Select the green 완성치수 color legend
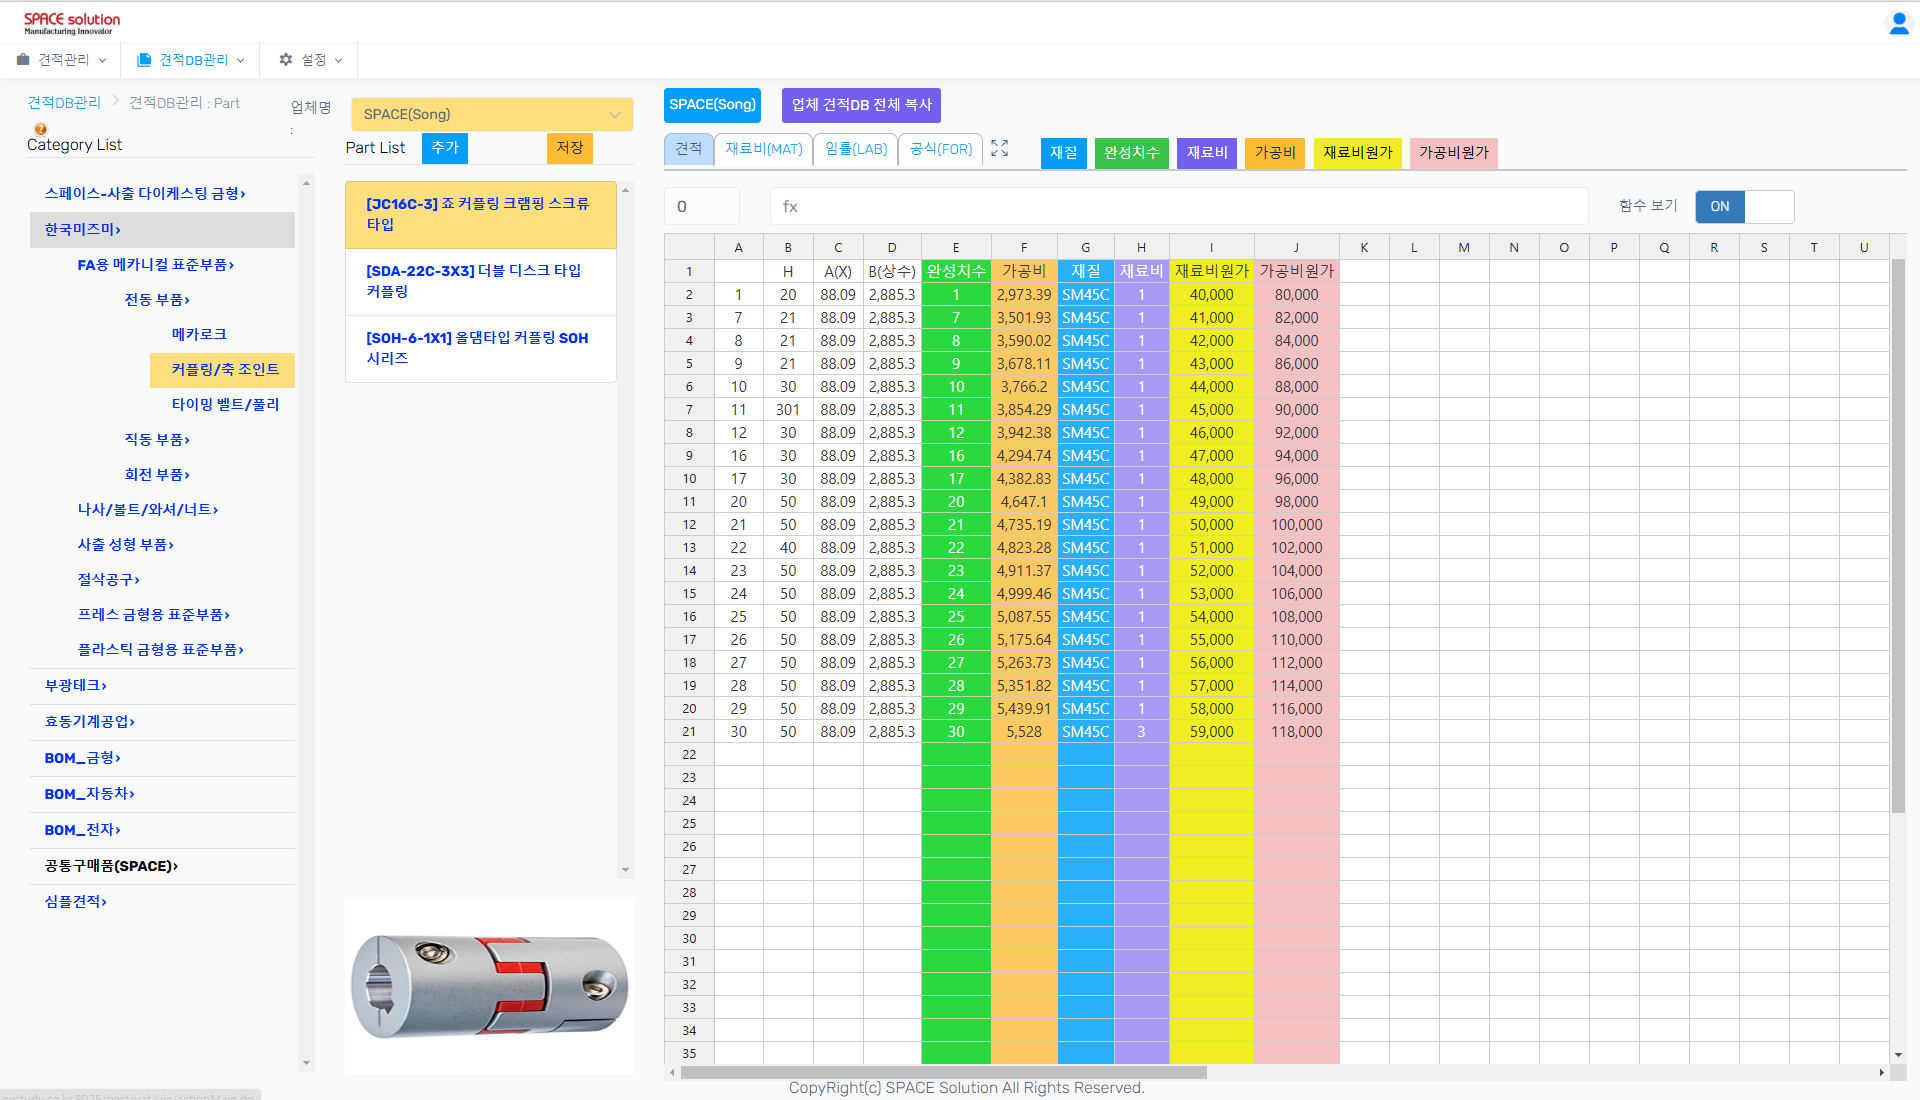 click(1130, 153)
